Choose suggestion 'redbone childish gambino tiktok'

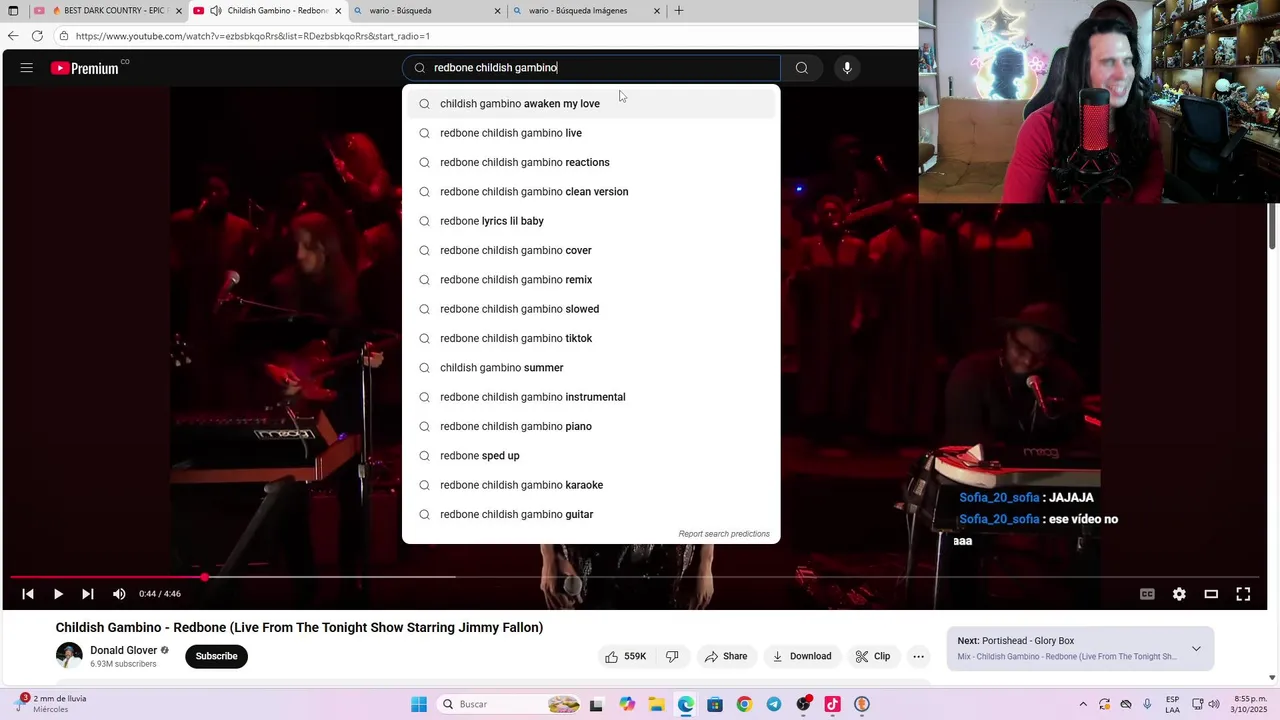point(590,338)
